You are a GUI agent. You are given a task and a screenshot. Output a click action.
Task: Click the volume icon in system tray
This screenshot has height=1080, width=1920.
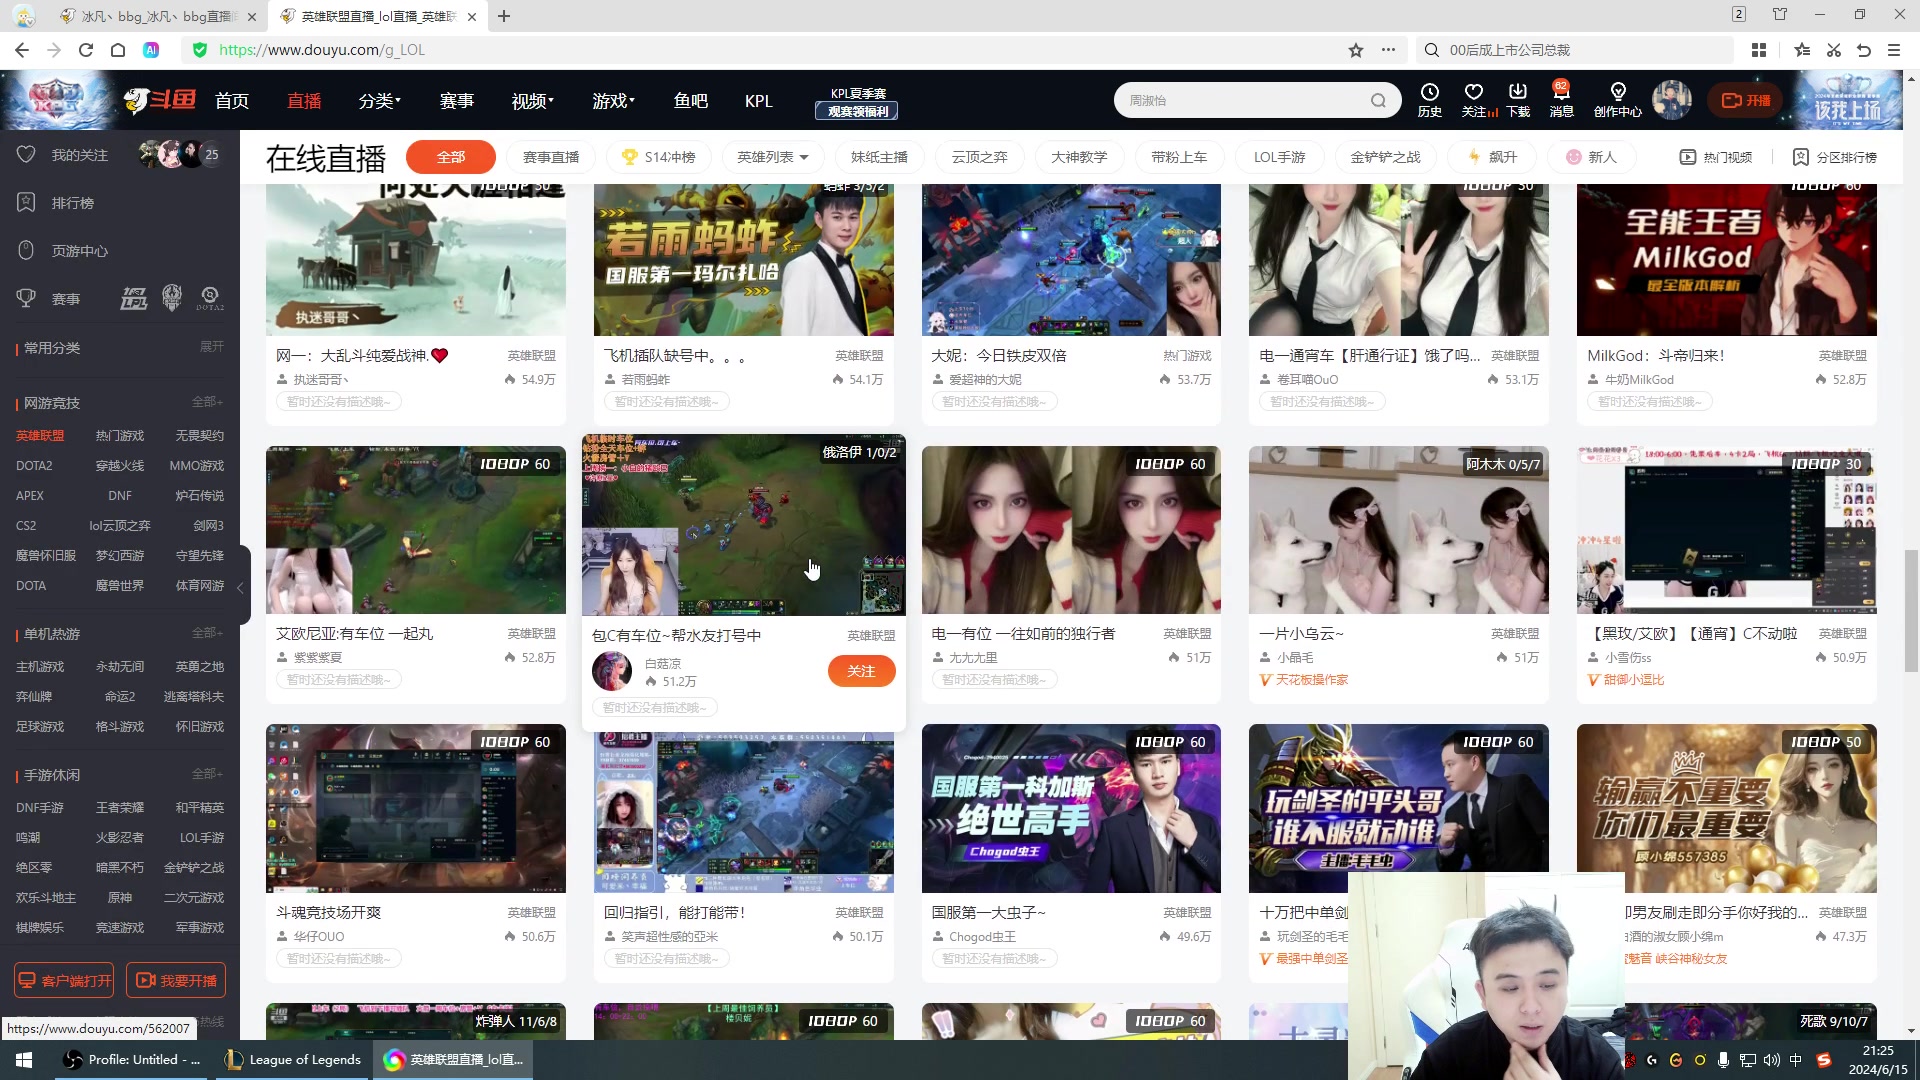1771,1060
